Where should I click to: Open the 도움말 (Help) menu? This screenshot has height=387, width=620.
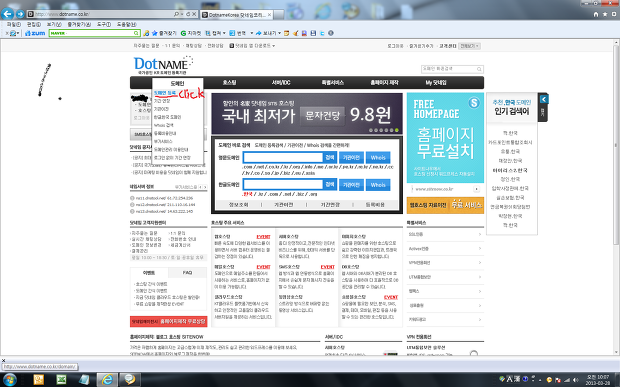point(127,25)
